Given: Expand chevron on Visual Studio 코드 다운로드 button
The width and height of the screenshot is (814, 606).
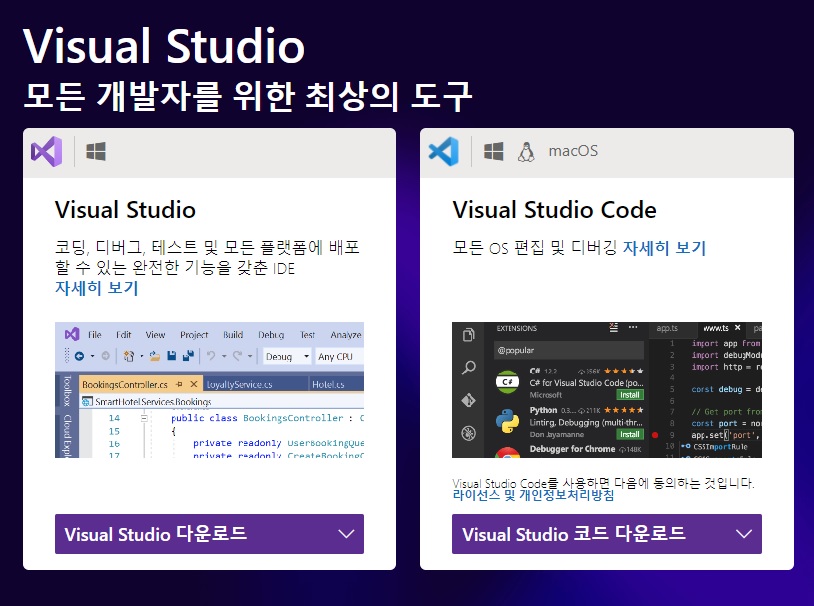Looking at the screenshot, I should 744,534.
